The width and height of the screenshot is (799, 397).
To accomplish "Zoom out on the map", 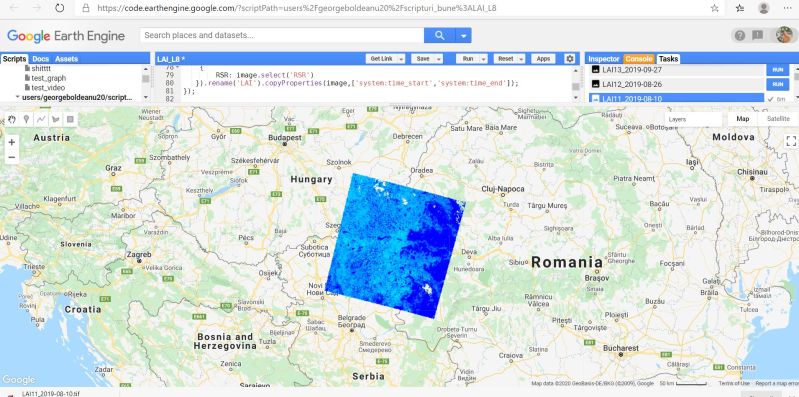I will [12, 157].
